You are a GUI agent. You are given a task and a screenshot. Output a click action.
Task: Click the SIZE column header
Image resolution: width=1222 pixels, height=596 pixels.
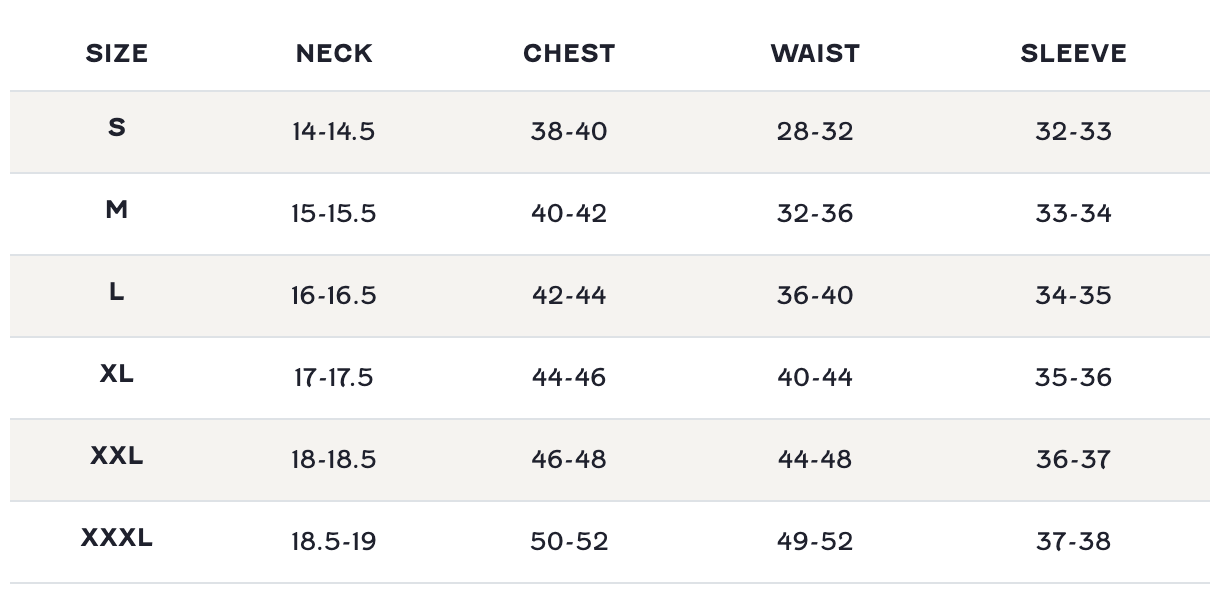pos(117,54)
